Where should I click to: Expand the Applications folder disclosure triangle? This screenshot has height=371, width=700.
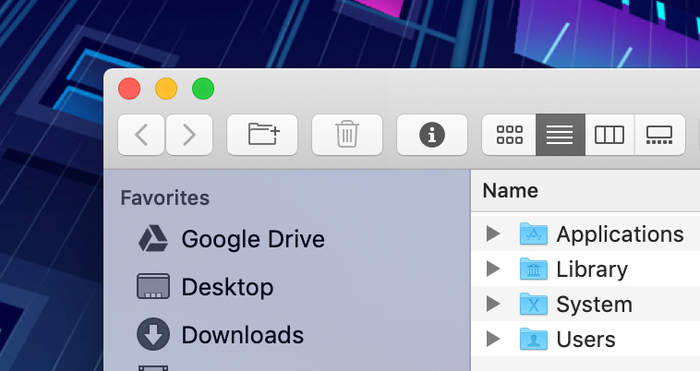coord(493,233)
